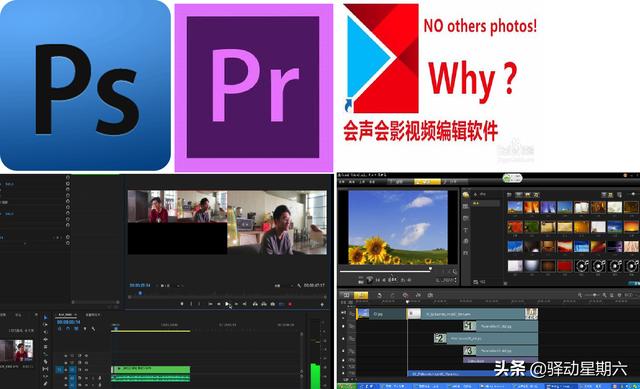Click the camera export-frame icon under monitor
The height and width of the screenshot is (389, 640).
click(x=273, y=304)
